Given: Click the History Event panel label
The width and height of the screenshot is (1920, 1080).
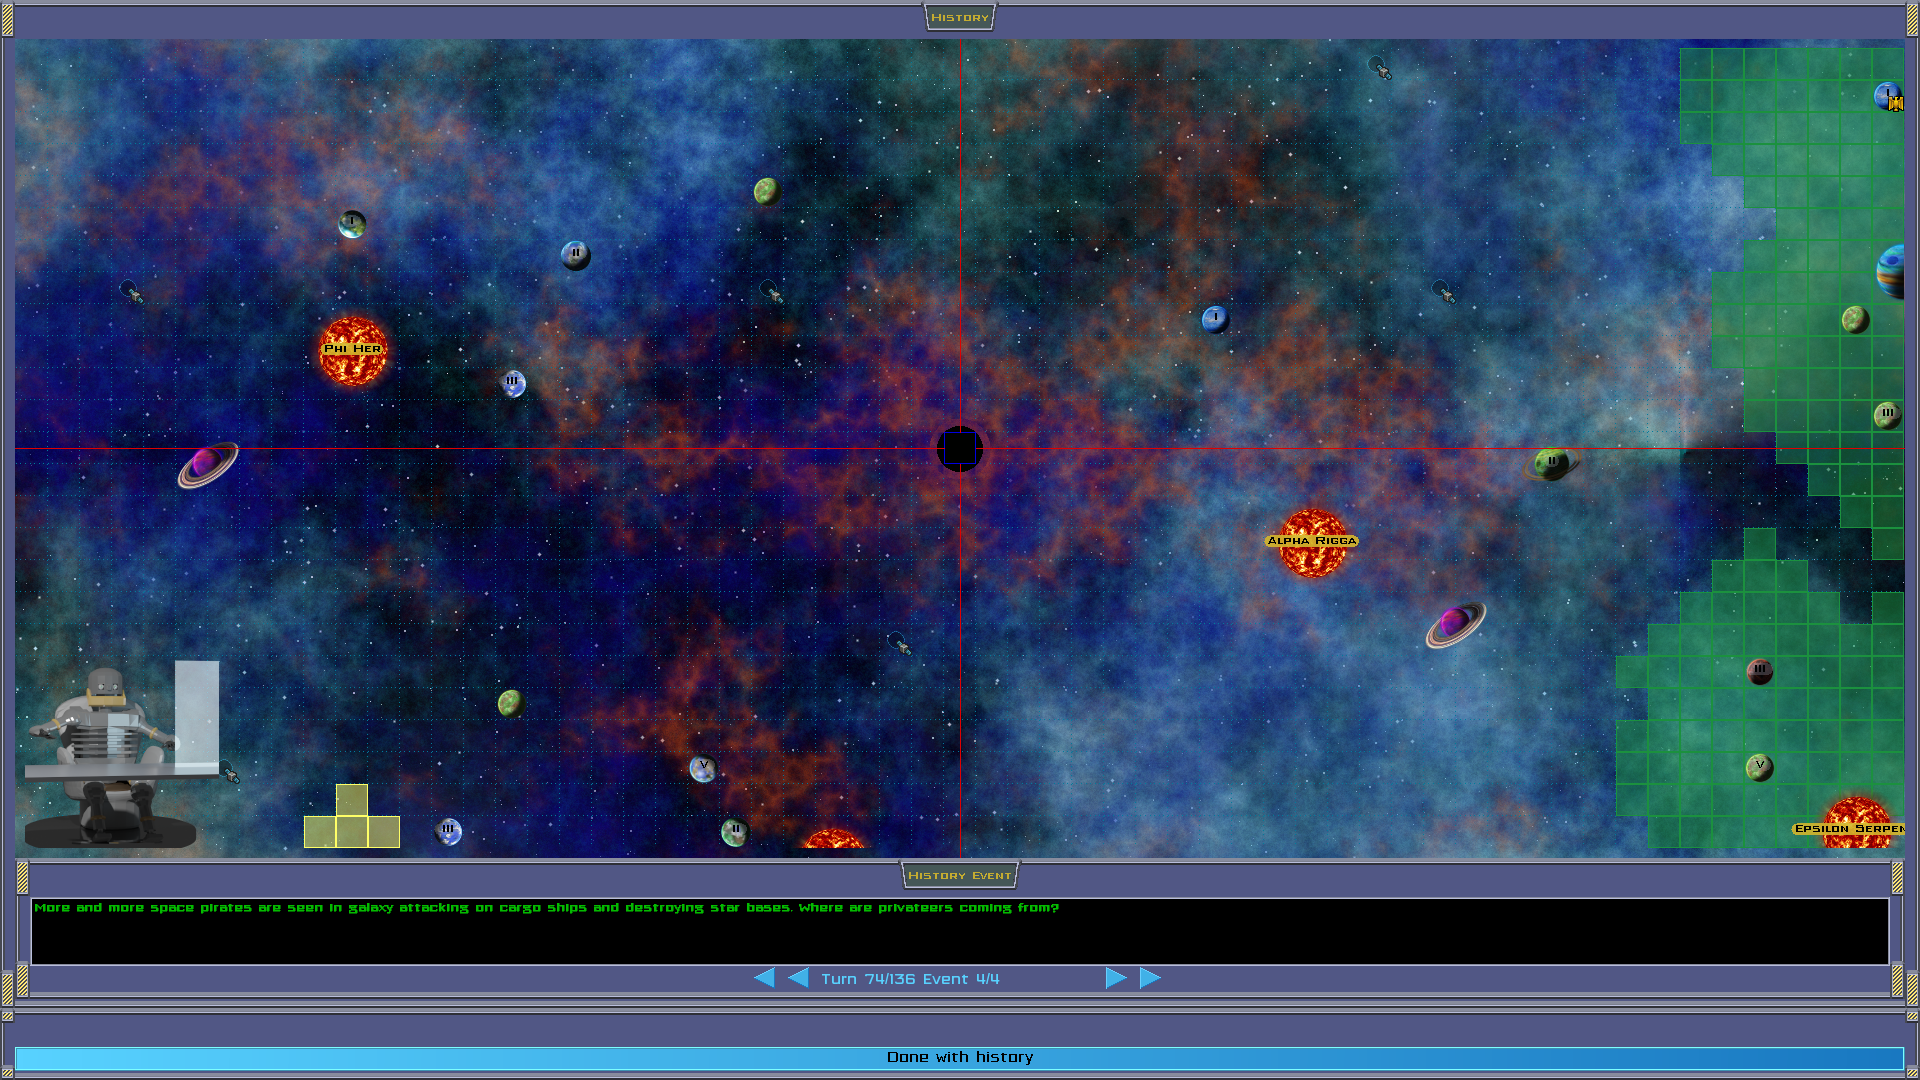Looking at the screenshot, I should tap(959, 875).
